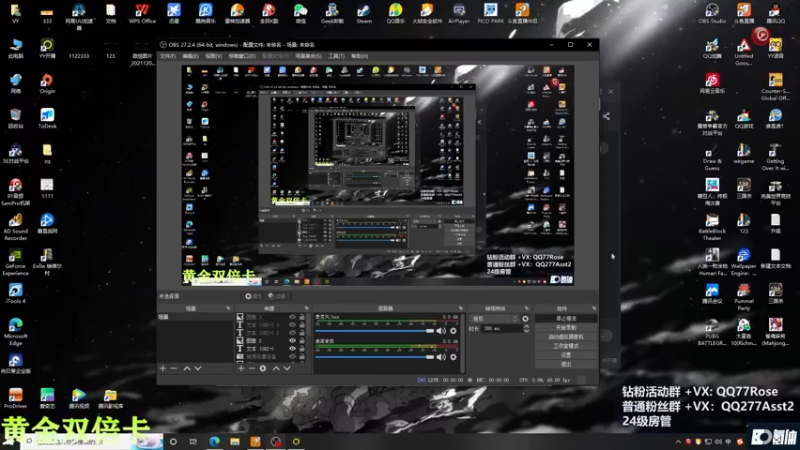Click the 停止推流 stop streaming button
This screenshot has height=450, width=800.
pyautogui.click(x=566, y=318)
